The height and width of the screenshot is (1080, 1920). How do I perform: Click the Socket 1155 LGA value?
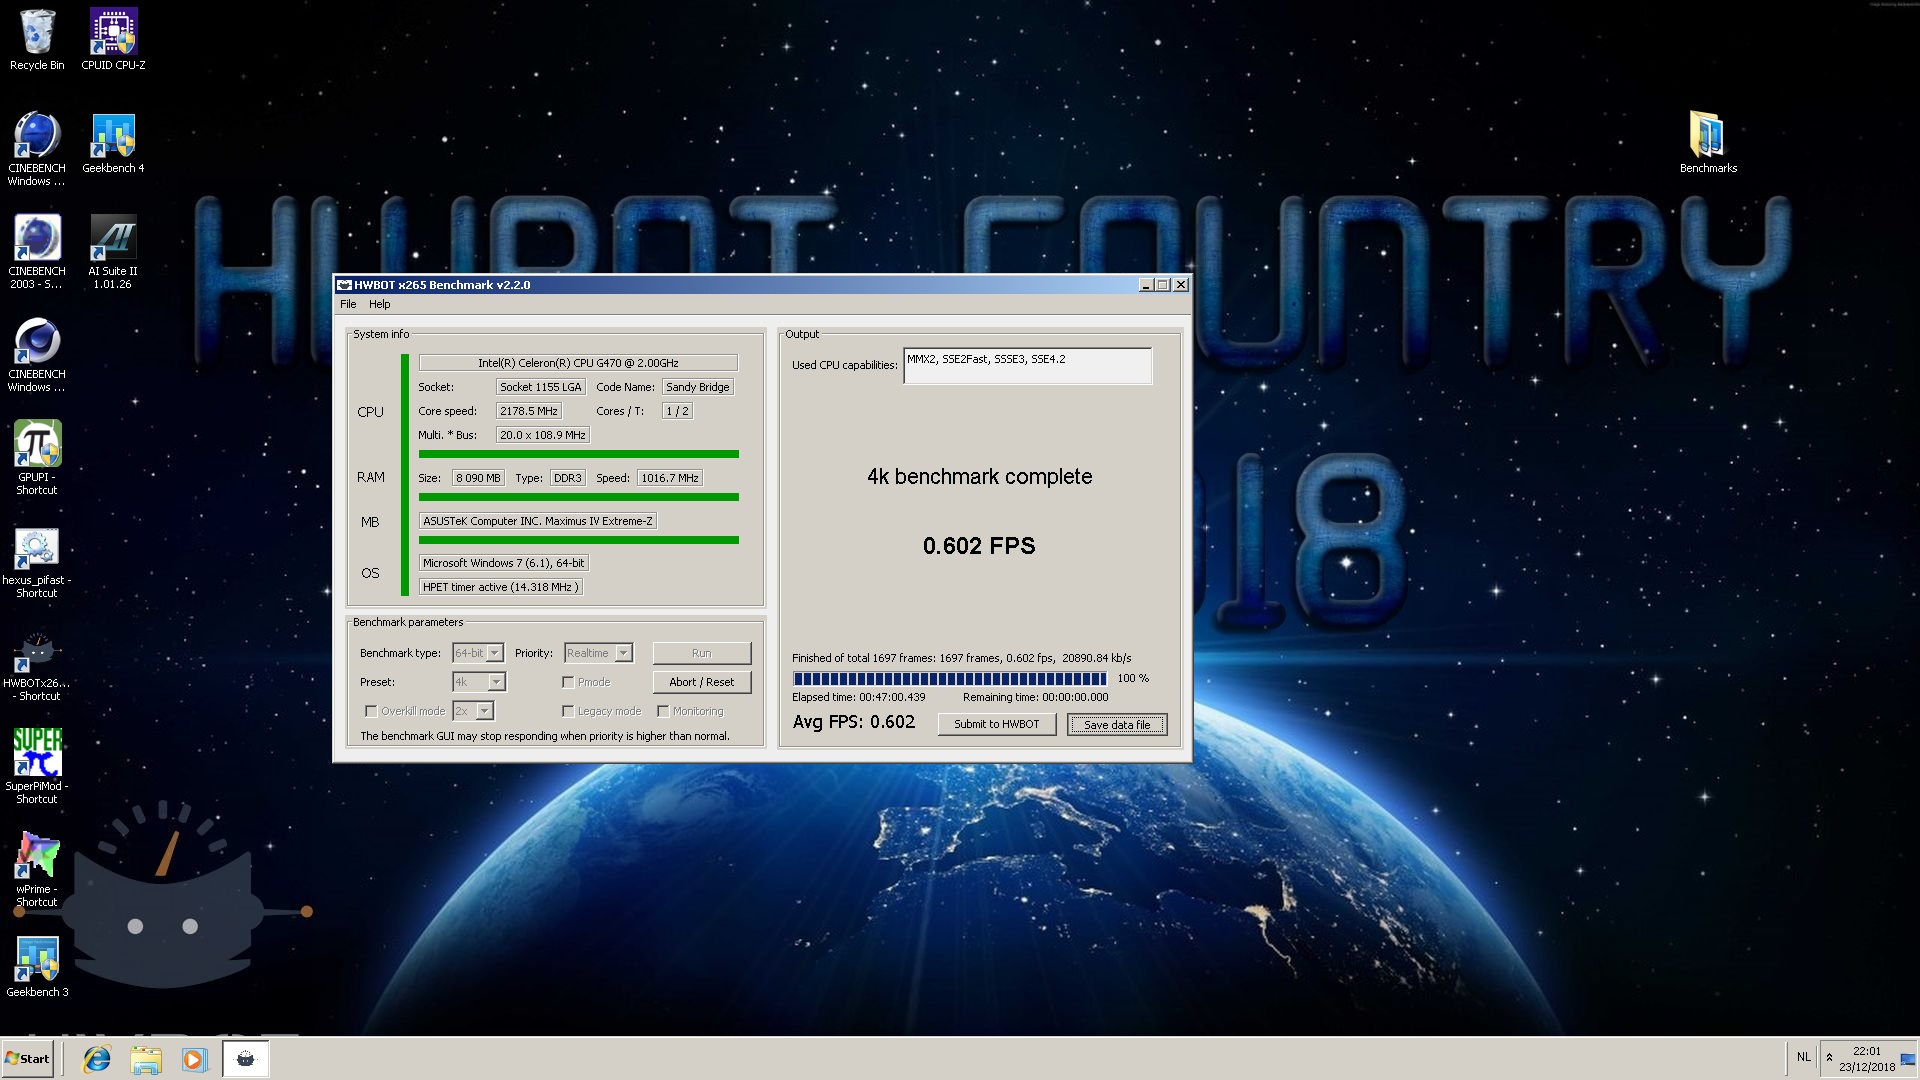[540, 387]
